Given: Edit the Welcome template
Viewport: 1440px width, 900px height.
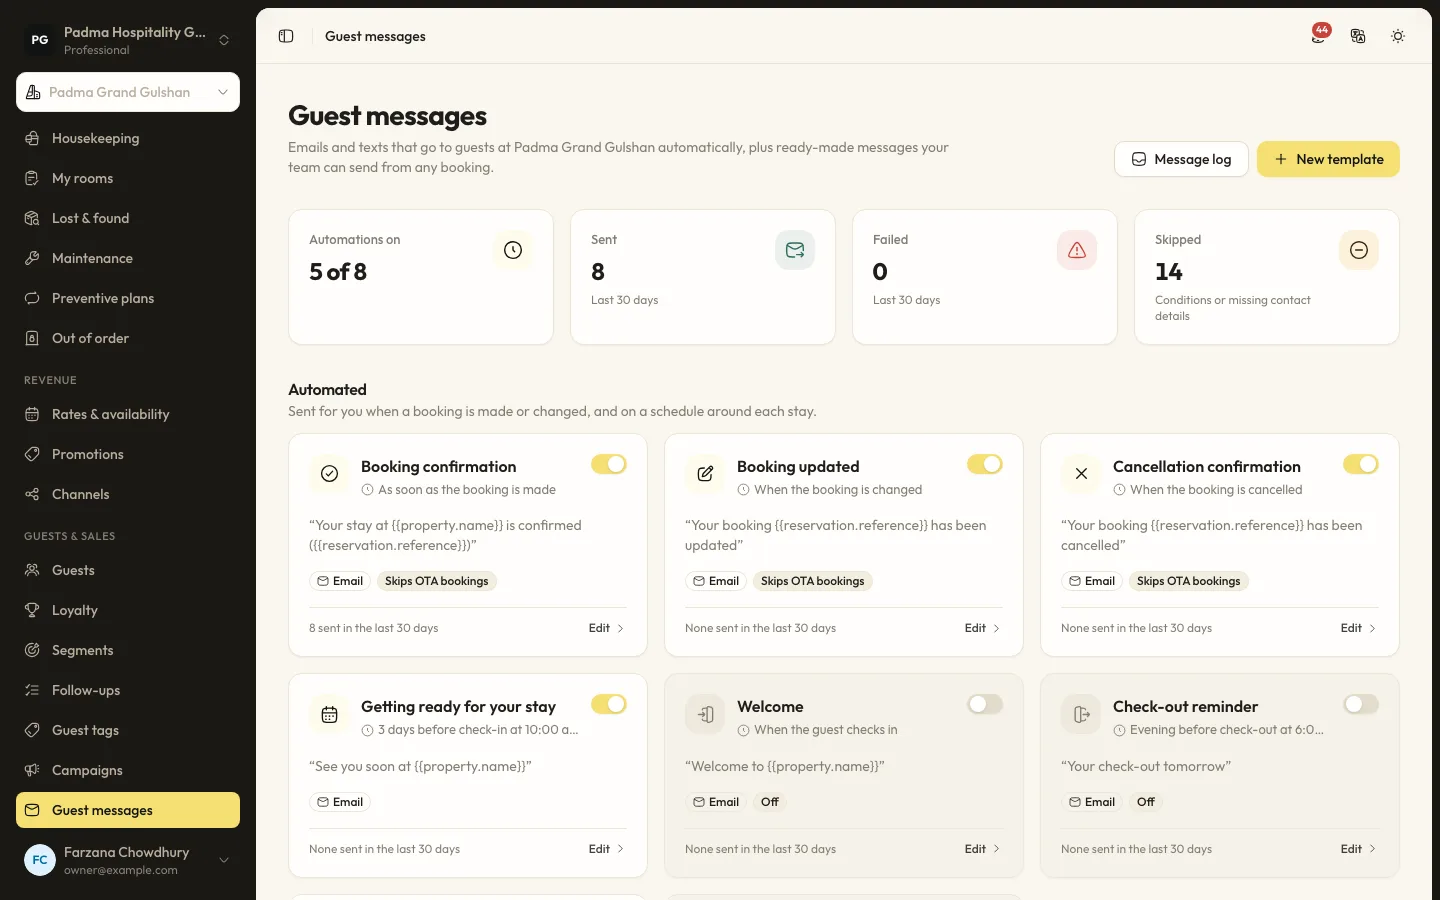Looking at the screenshot, I should click(982, 849).
